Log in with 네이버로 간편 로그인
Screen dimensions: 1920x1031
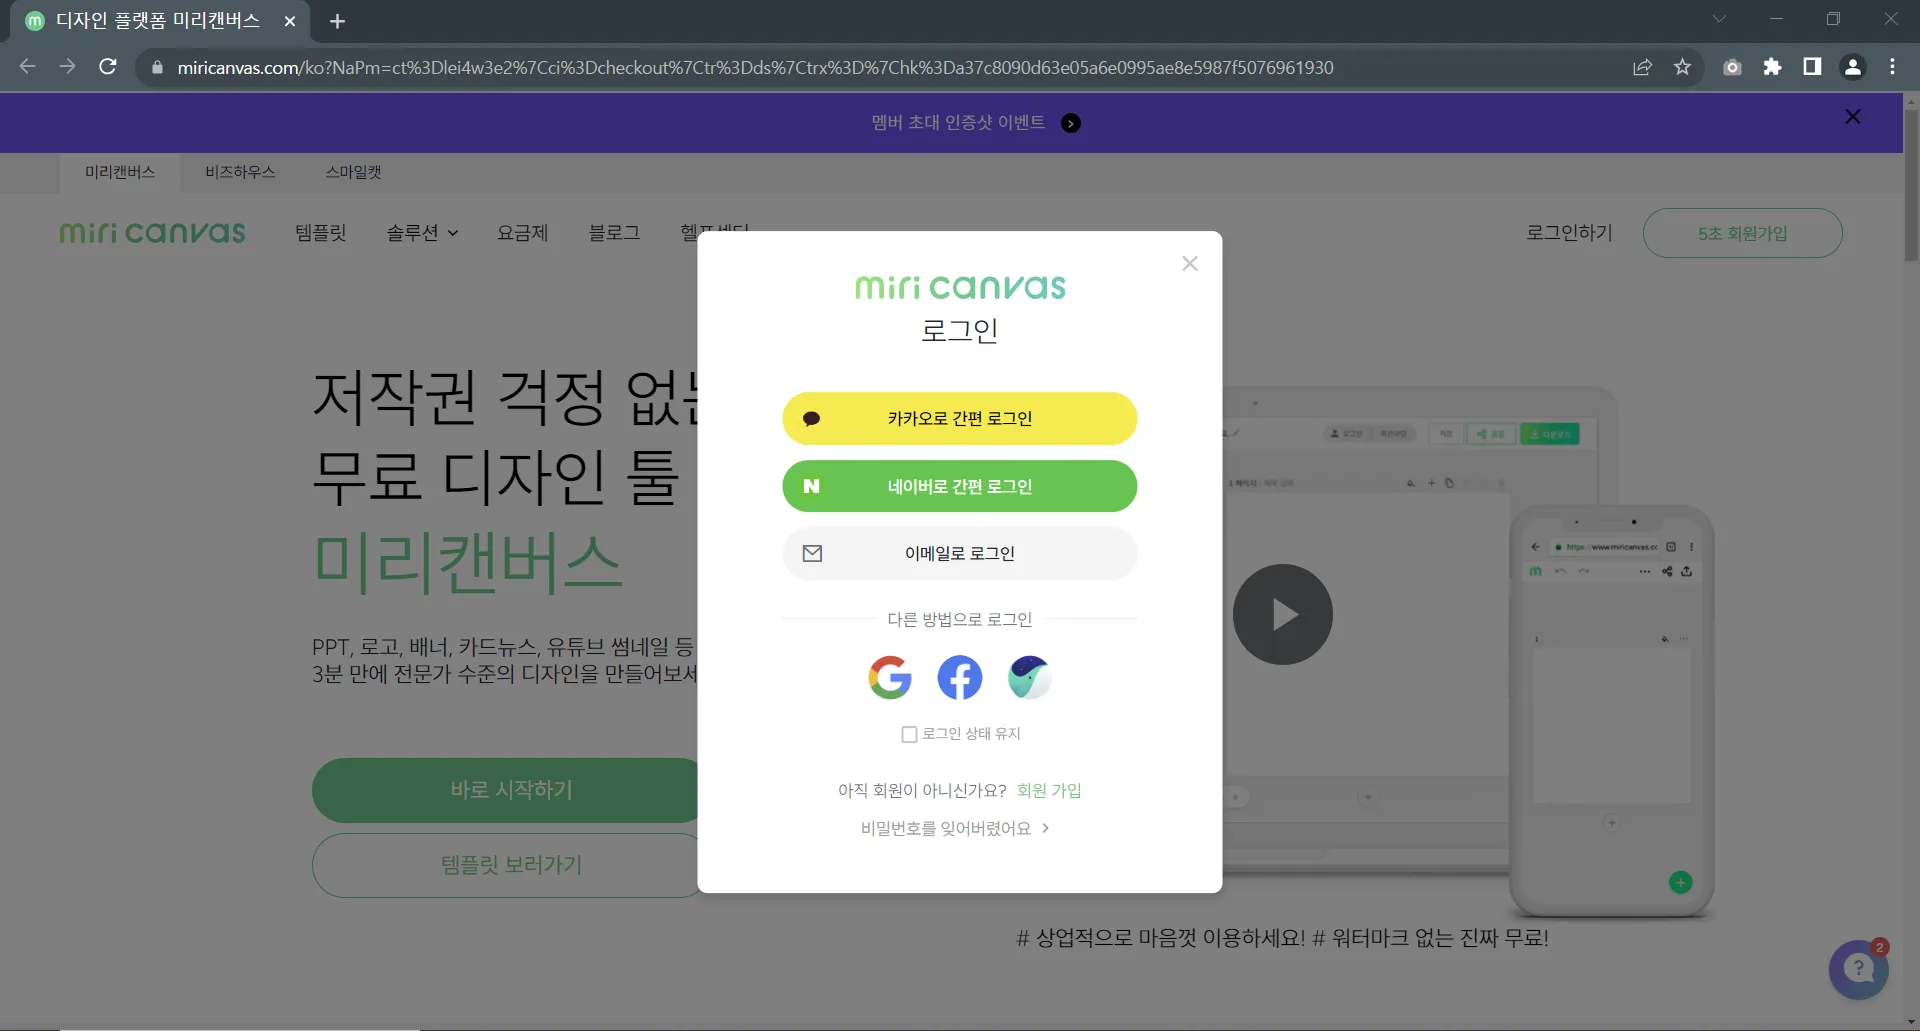pos(959,486)
